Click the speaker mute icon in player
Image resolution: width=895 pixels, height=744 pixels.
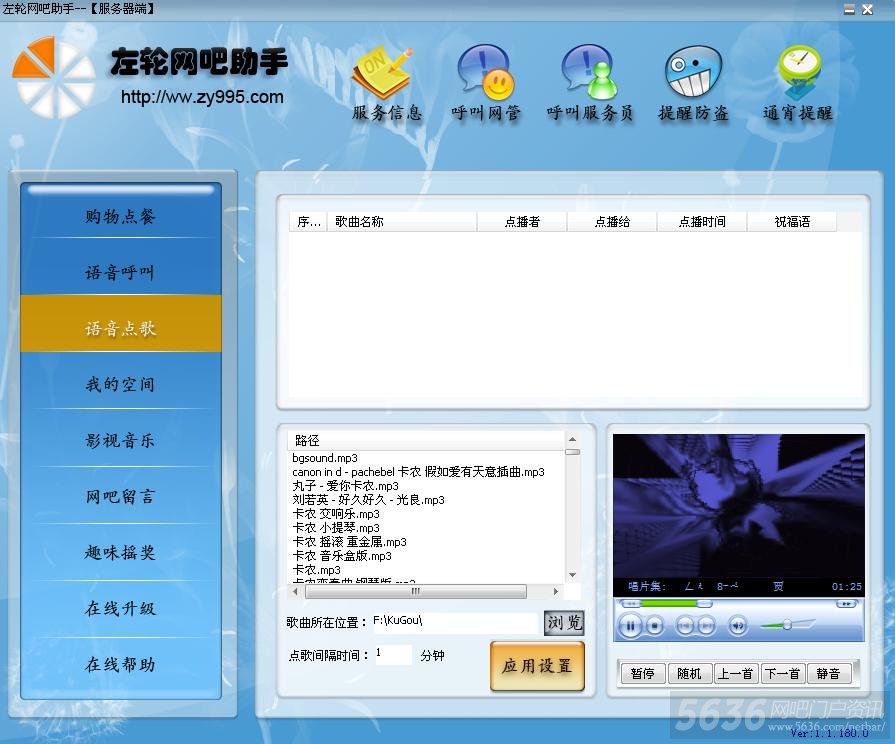tap(737, 626)
